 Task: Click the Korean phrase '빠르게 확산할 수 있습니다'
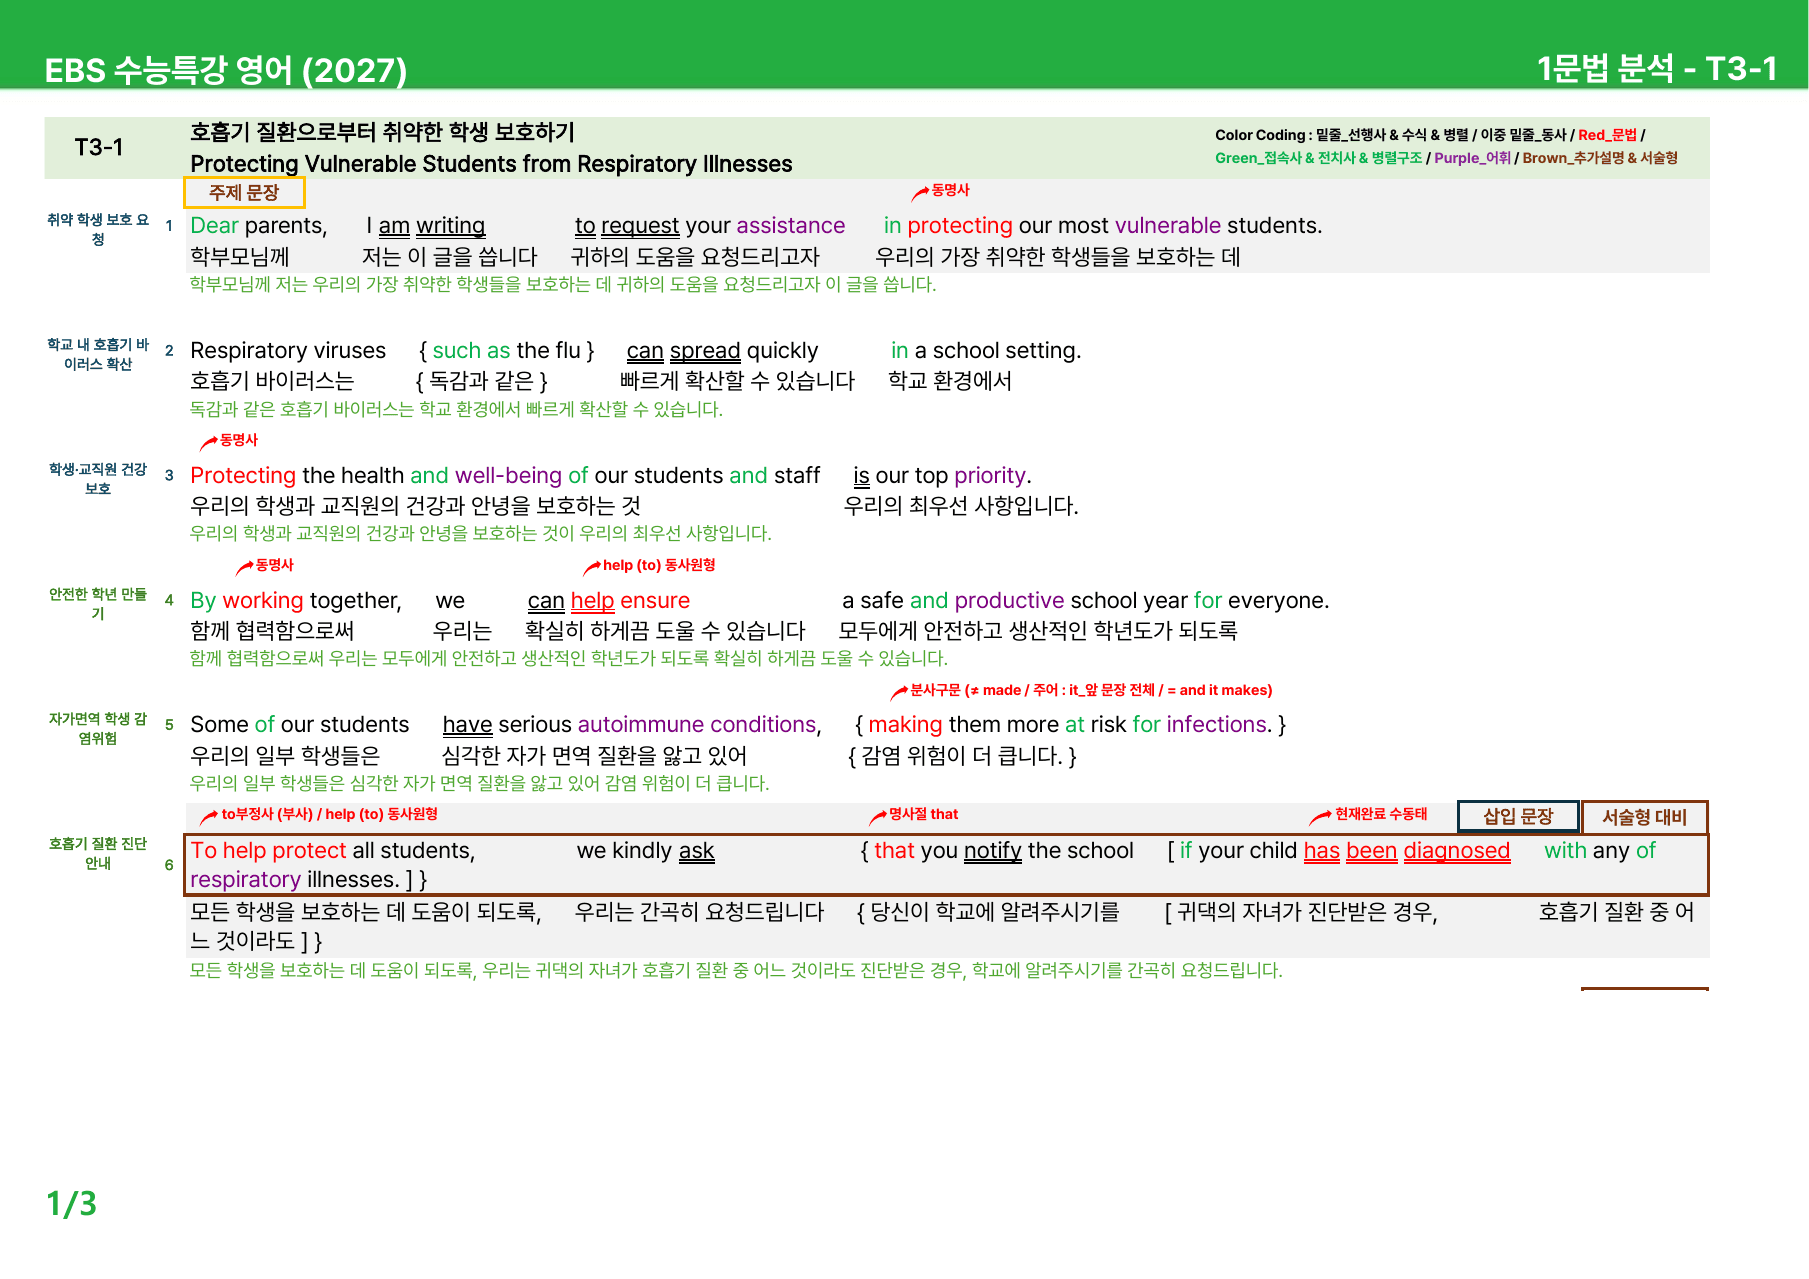click(738, 381)
